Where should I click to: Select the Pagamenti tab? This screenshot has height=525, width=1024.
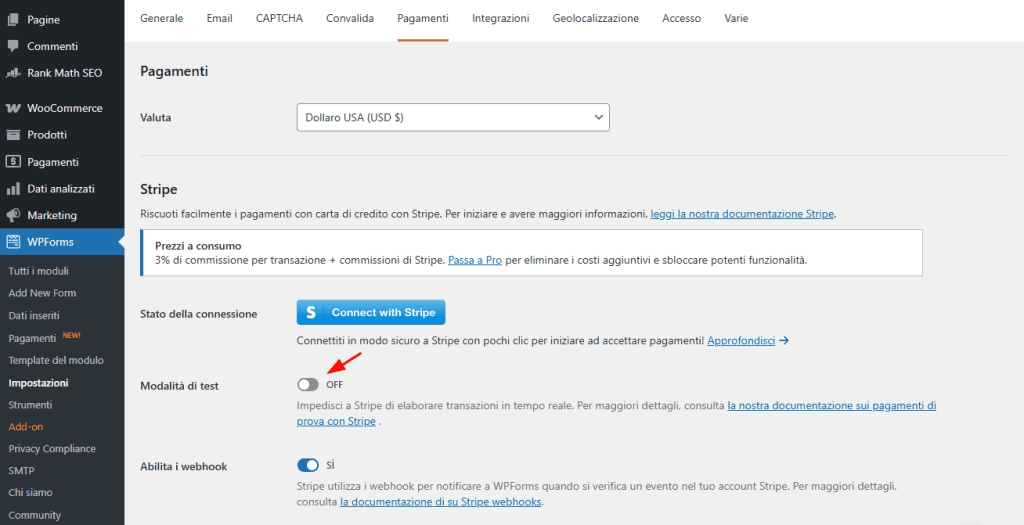coord(423,18)
